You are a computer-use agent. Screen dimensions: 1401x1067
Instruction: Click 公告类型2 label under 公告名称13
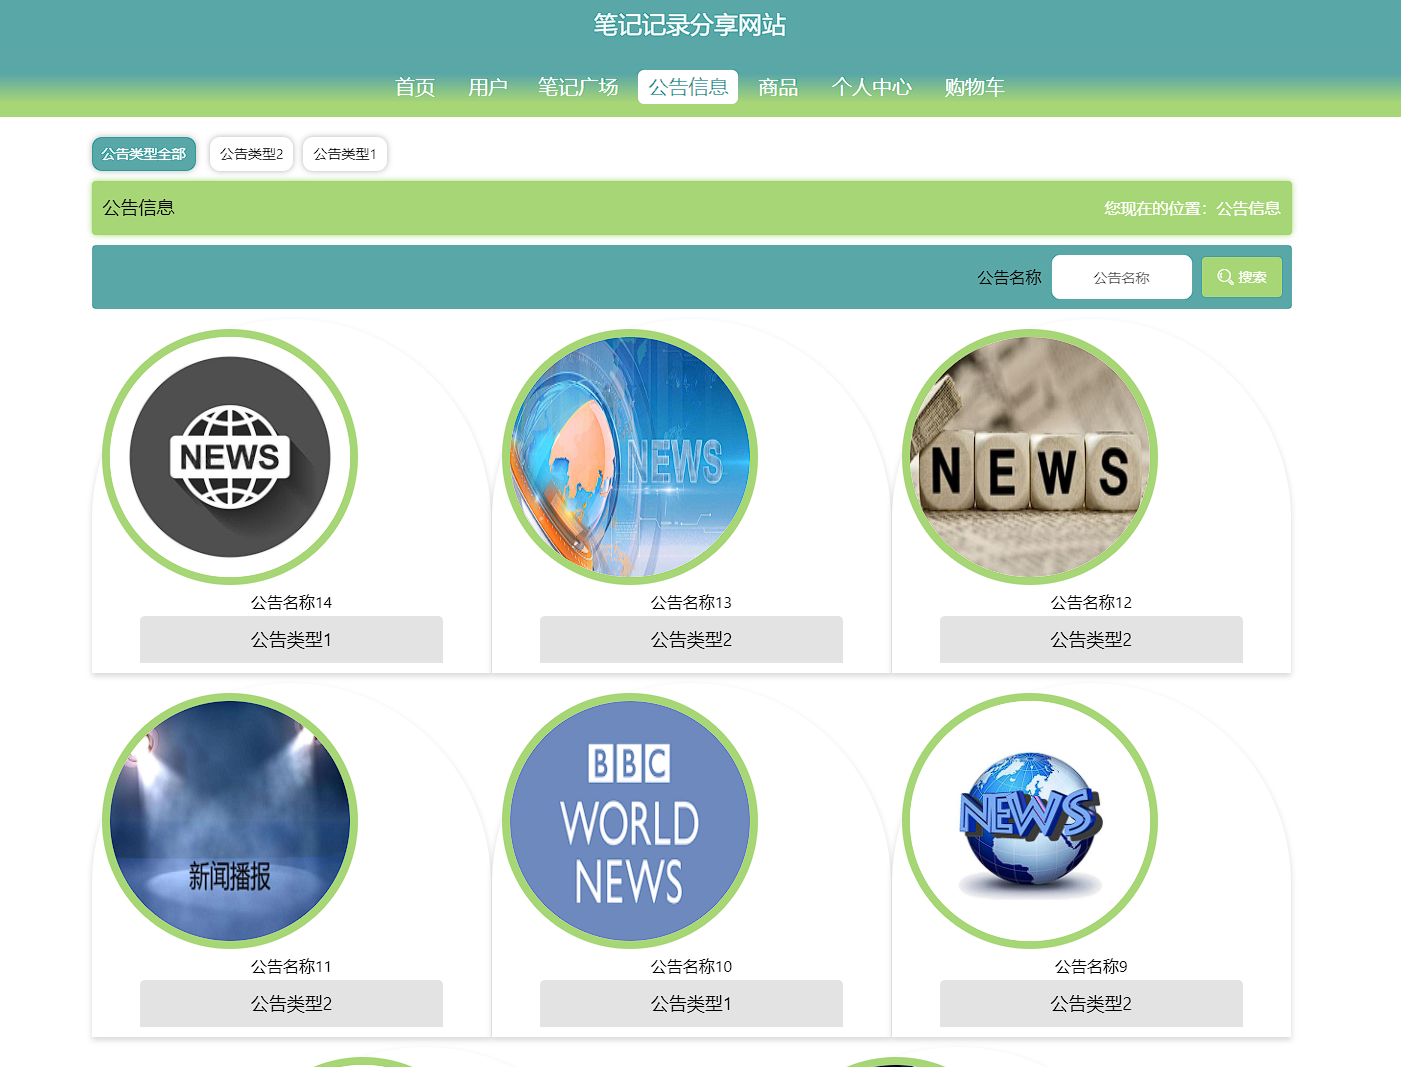click(691, 639)
